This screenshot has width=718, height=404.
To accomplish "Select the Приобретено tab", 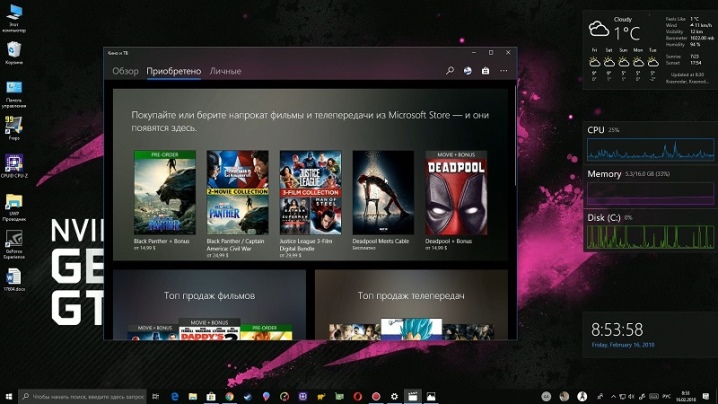I will (x=174, y=71).
